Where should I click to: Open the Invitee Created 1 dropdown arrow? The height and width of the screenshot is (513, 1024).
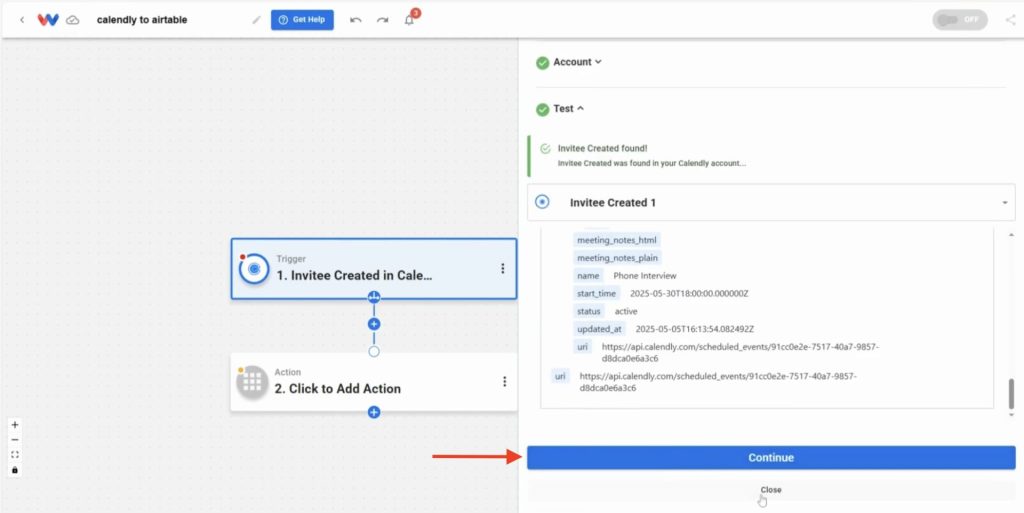(x=1005, y=203)
